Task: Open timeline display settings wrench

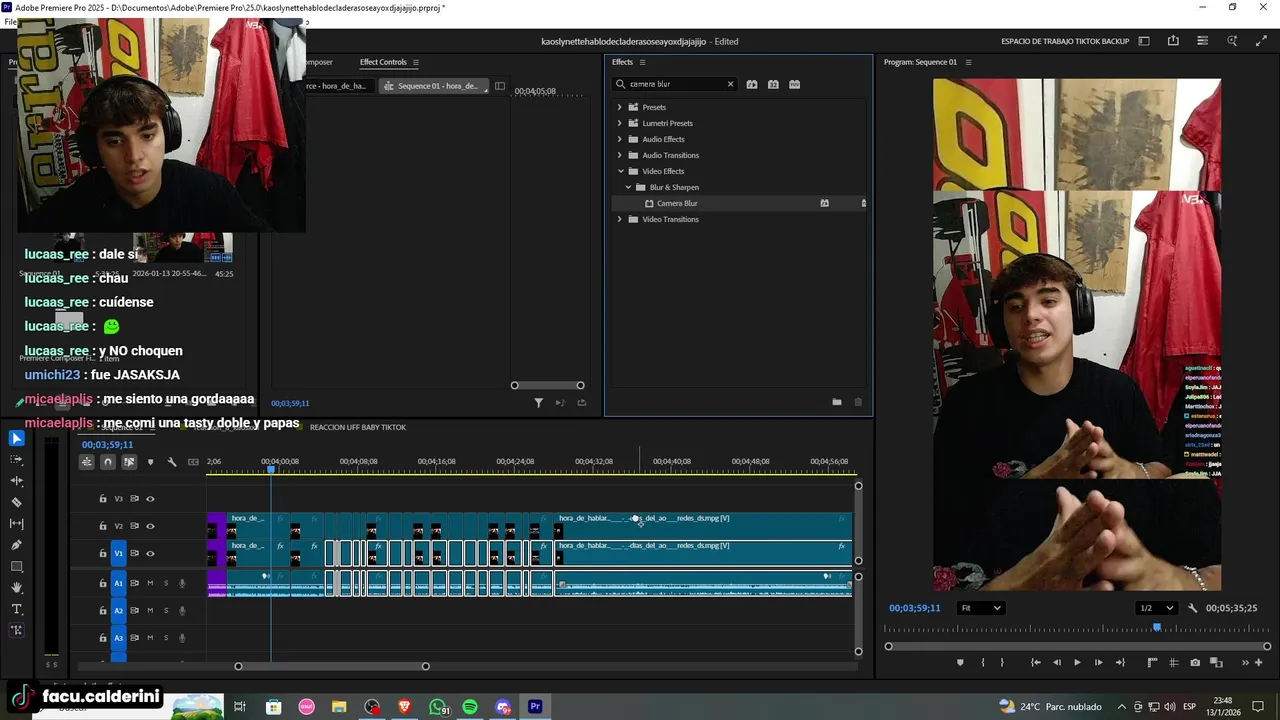Action: click(171, 462)
